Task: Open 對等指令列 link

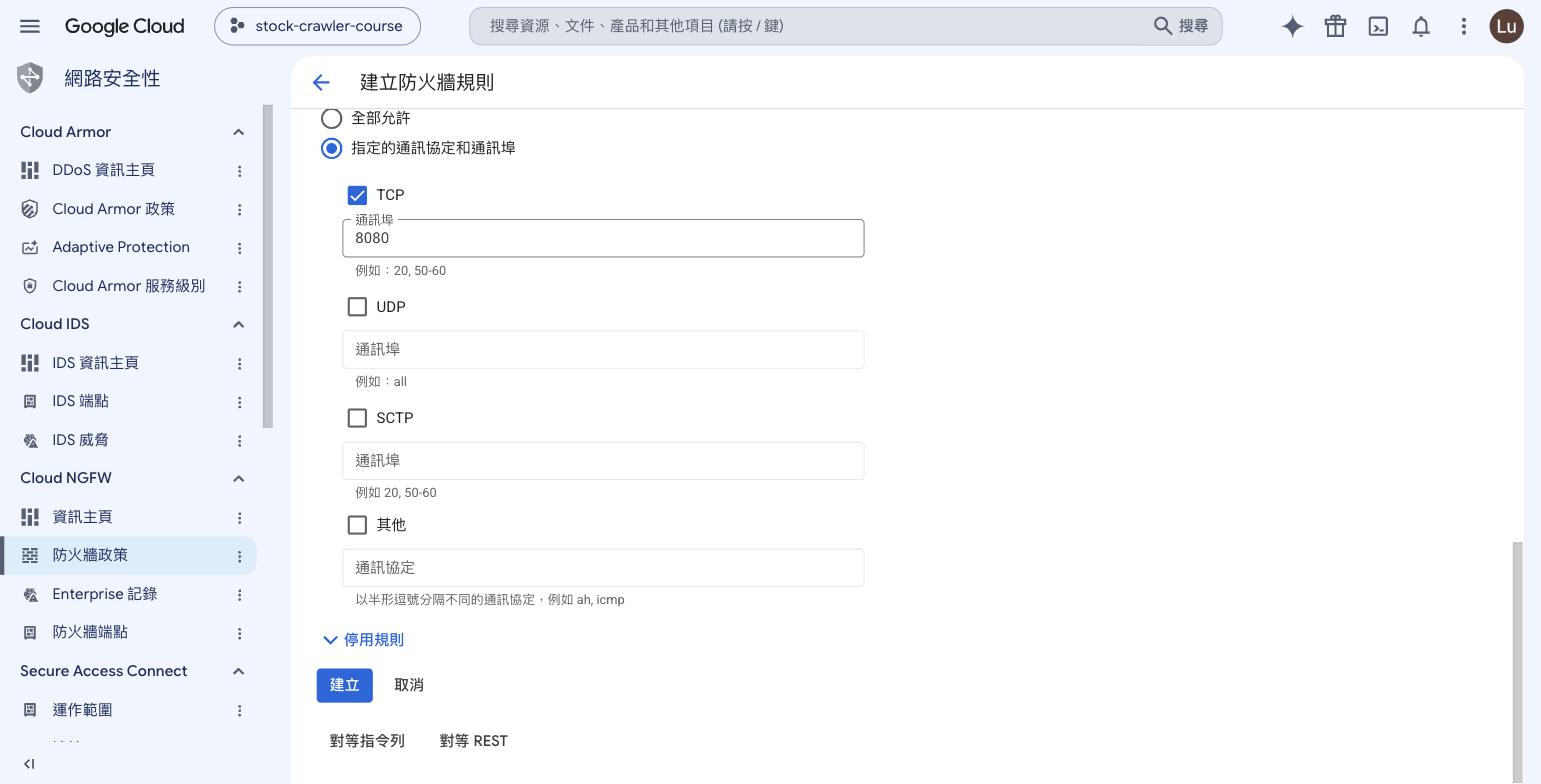Action: (x=367, y=741)
